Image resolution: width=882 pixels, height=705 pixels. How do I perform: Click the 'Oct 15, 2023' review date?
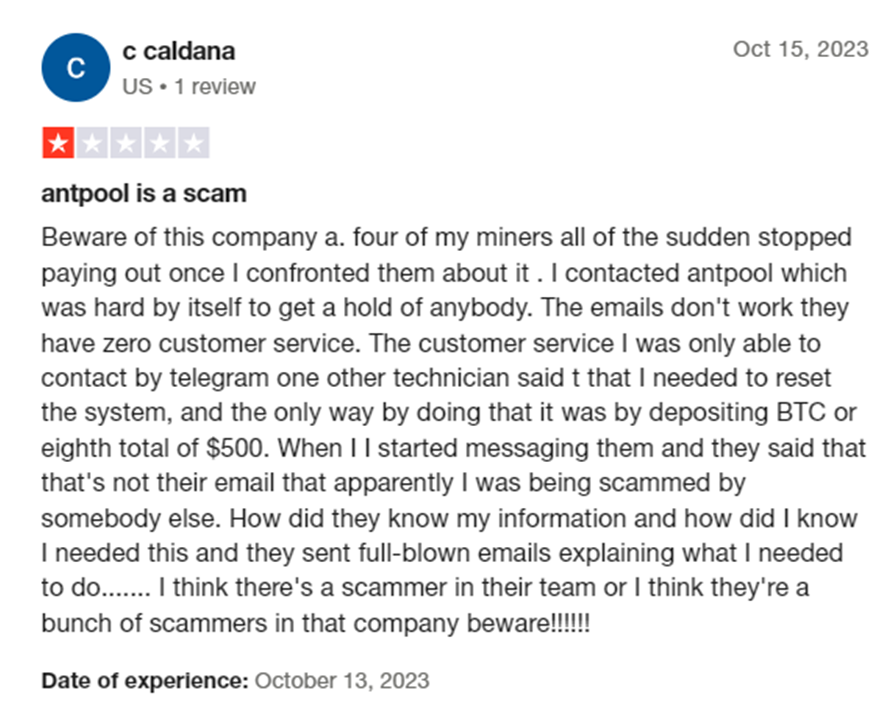tap(801, 50)
